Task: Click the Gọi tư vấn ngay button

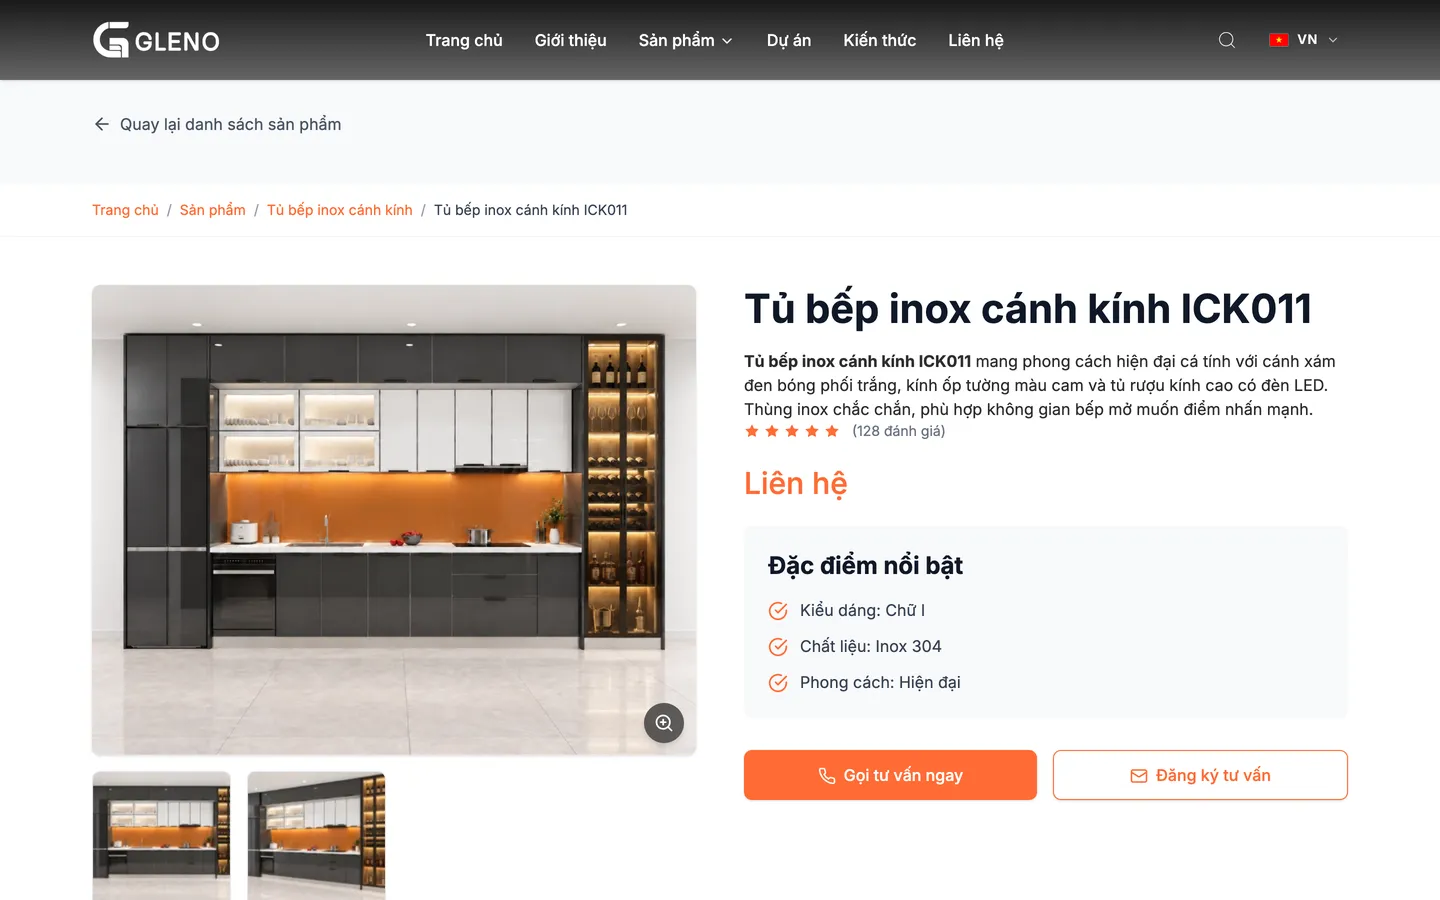Action: coord(890,775)
